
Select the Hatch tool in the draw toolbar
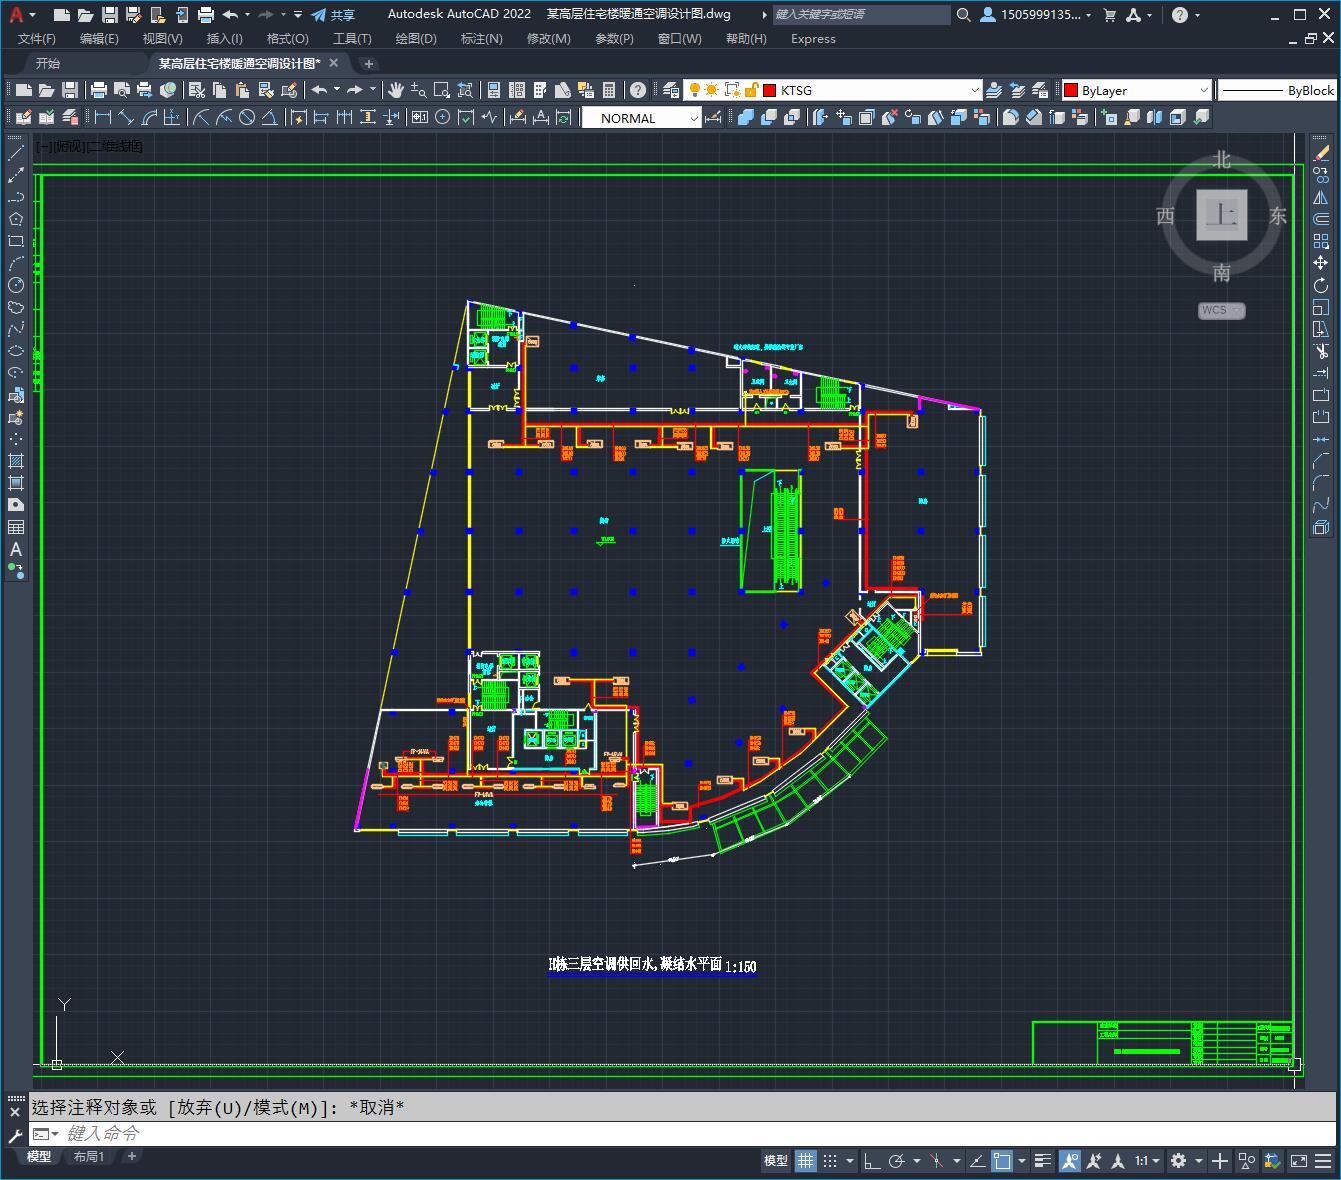tap(16, 461)
